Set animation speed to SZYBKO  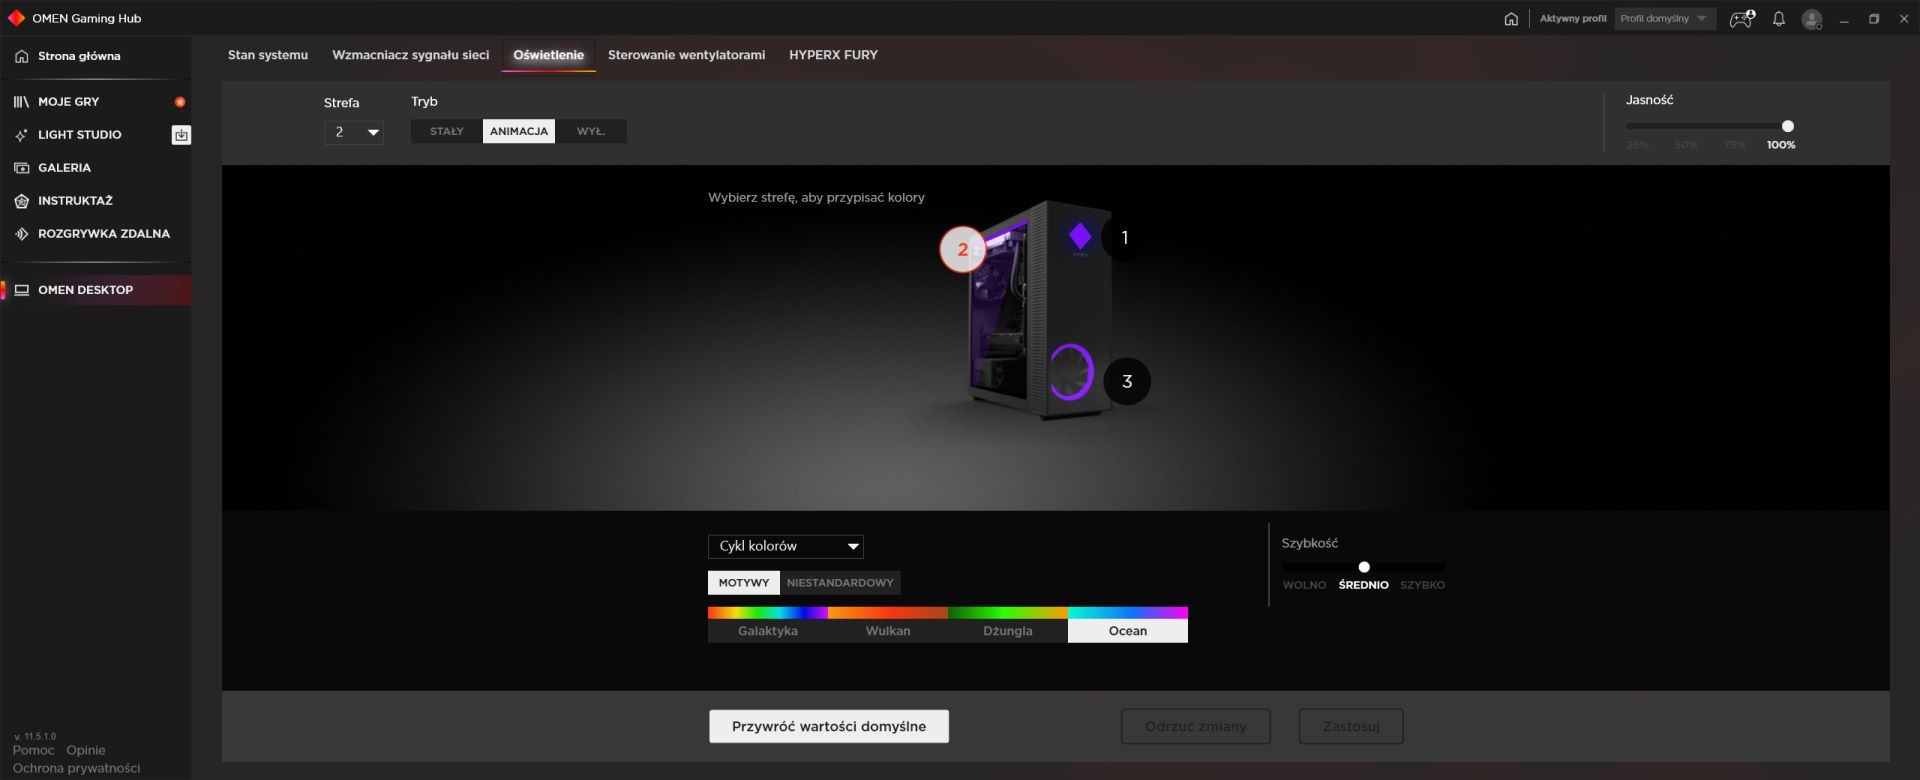pos(1422,585)
